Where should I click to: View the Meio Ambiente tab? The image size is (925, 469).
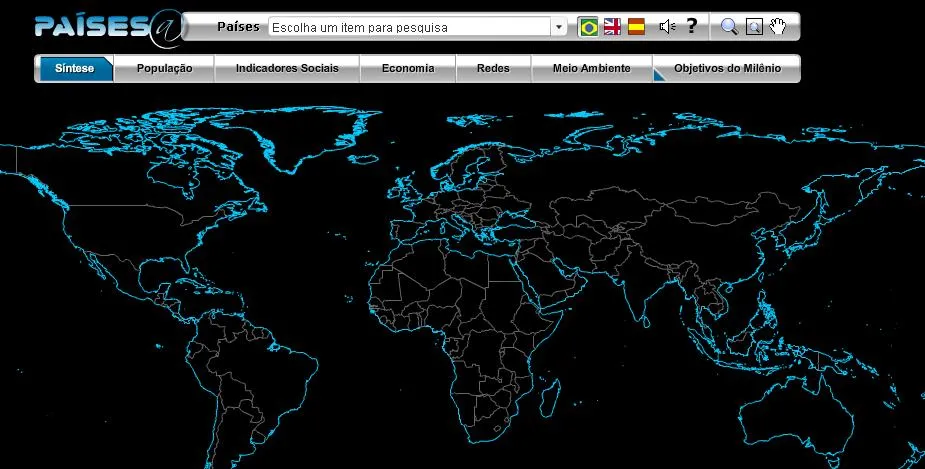pos(591,69)
